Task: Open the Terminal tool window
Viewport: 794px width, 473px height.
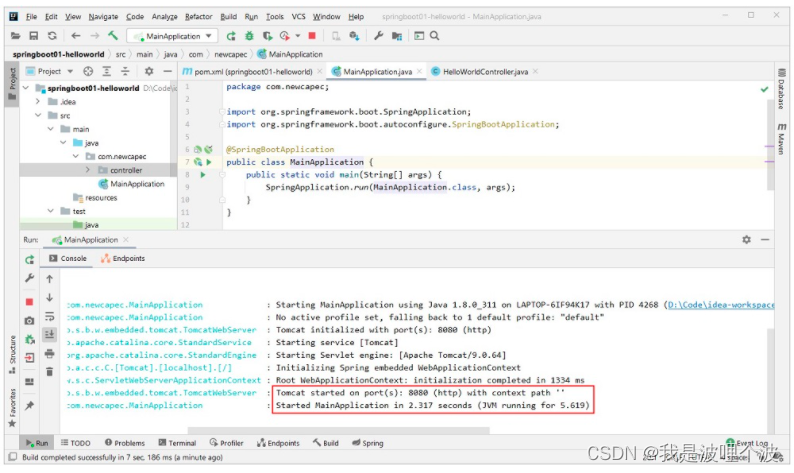Action: tap(177, 443)
